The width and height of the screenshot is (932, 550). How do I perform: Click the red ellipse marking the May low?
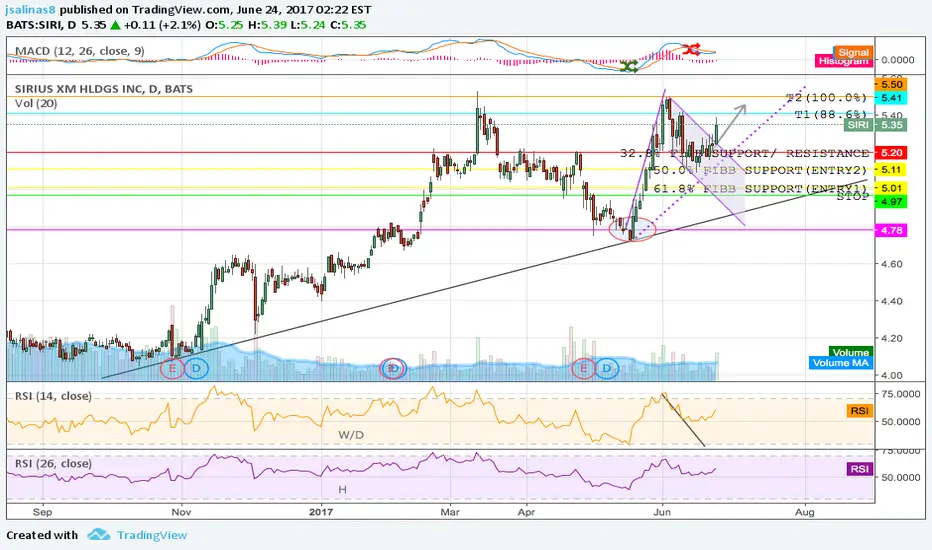pyautogui.click(x=632, y=229)
